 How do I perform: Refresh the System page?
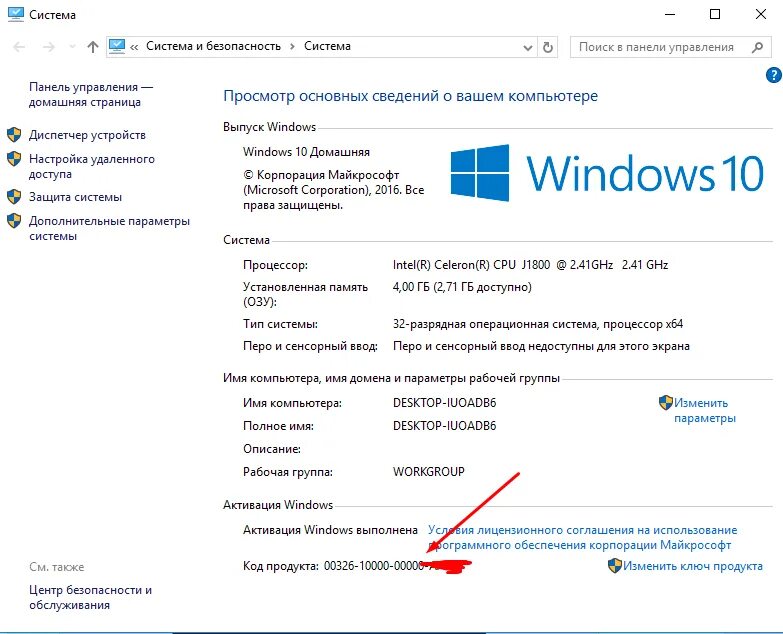coord(548,47)
